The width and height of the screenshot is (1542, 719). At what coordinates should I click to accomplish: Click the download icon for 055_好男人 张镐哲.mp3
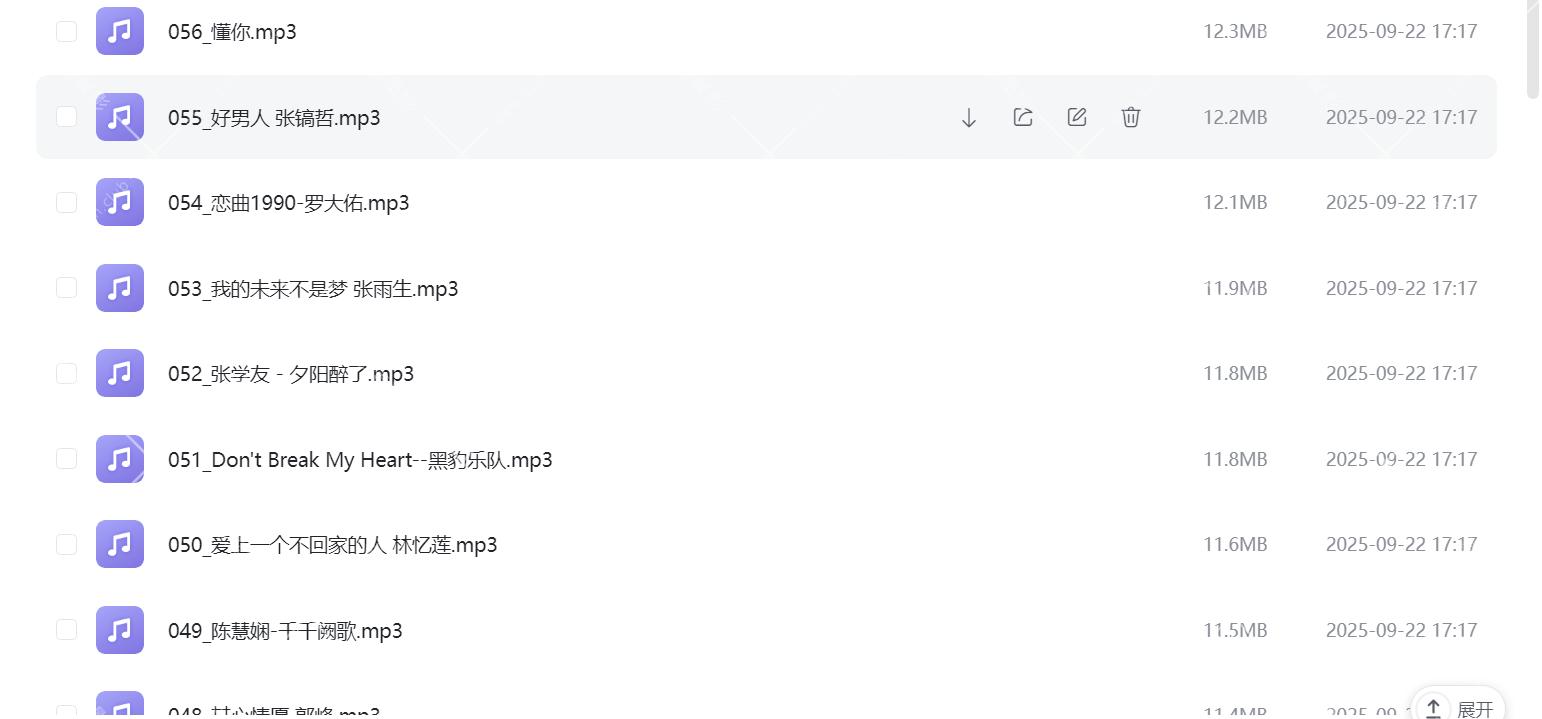[x=968, y=117]
